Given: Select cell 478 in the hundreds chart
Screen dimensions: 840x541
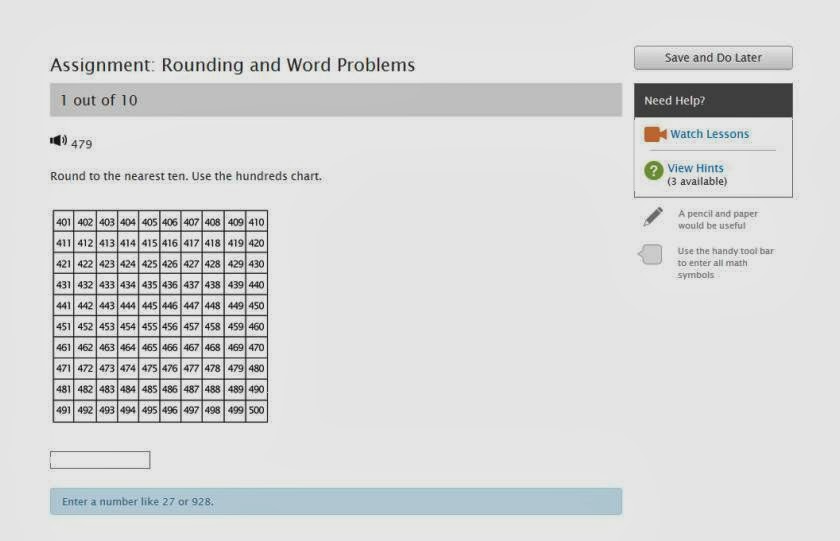Looking at the screenshot, I should pyautogui.click(x=213, y=369).
